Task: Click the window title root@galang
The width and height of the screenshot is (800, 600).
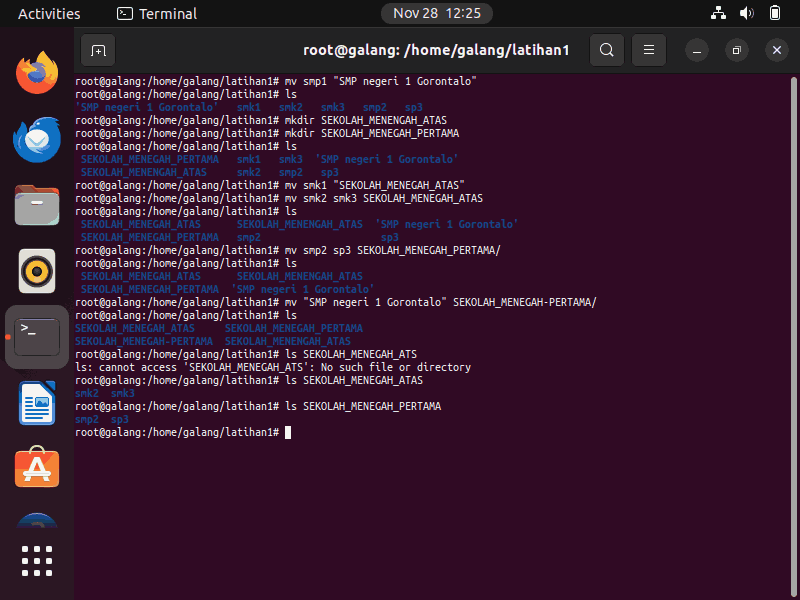Action: tap(436, 50)
